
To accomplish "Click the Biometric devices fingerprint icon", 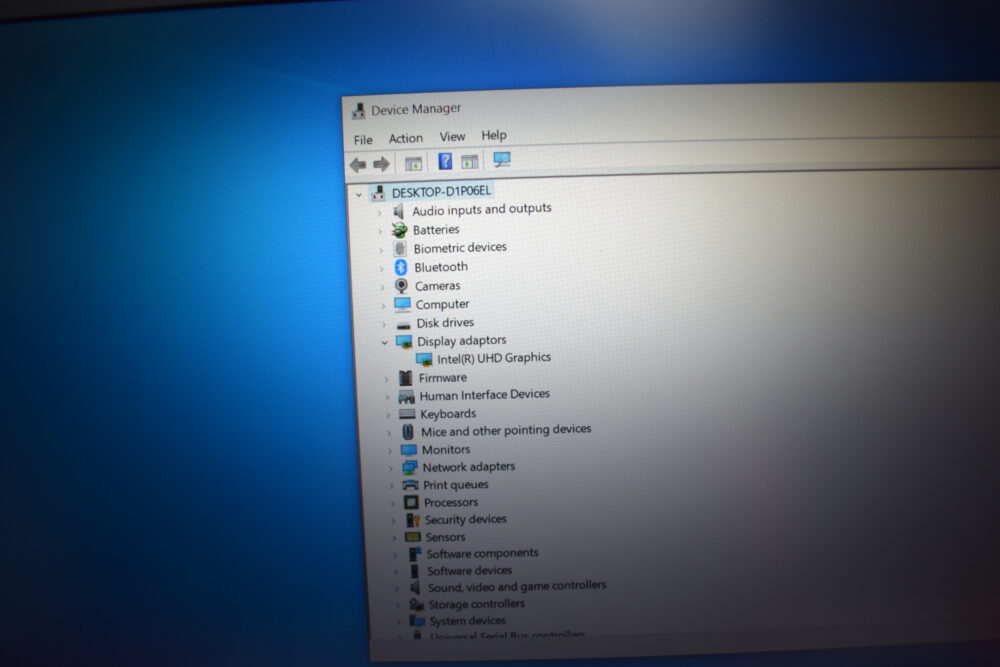I will click(x=400, y=249).
